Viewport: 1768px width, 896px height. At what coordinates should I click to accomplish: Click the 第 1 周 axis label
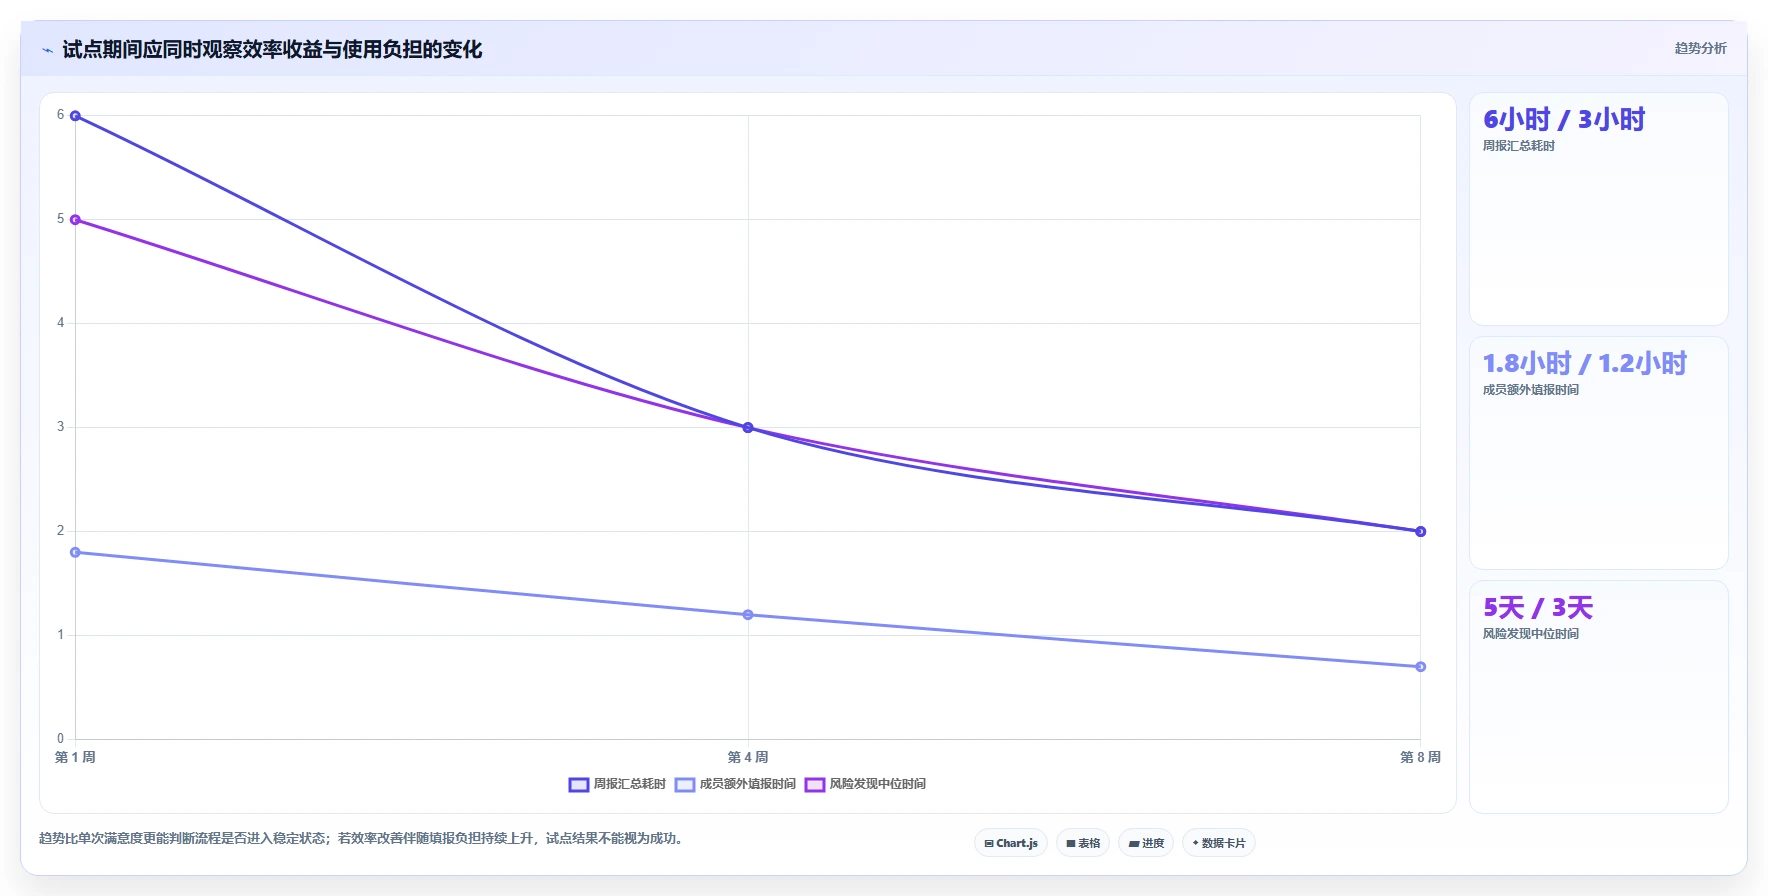[x=75, y=757]
